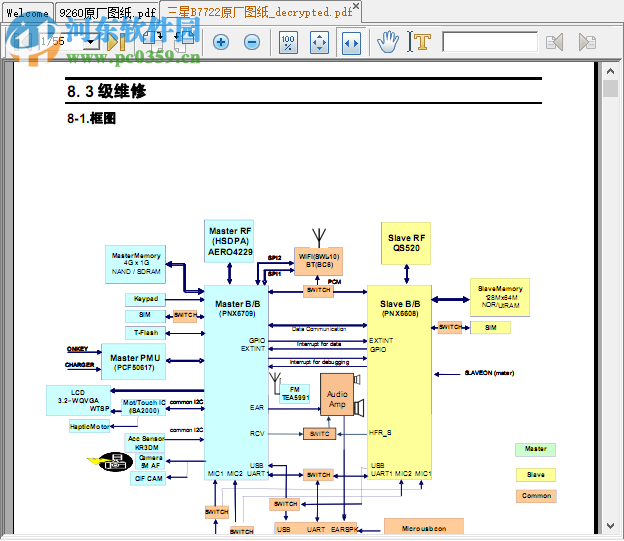Click the Common legend swatch

536,496
